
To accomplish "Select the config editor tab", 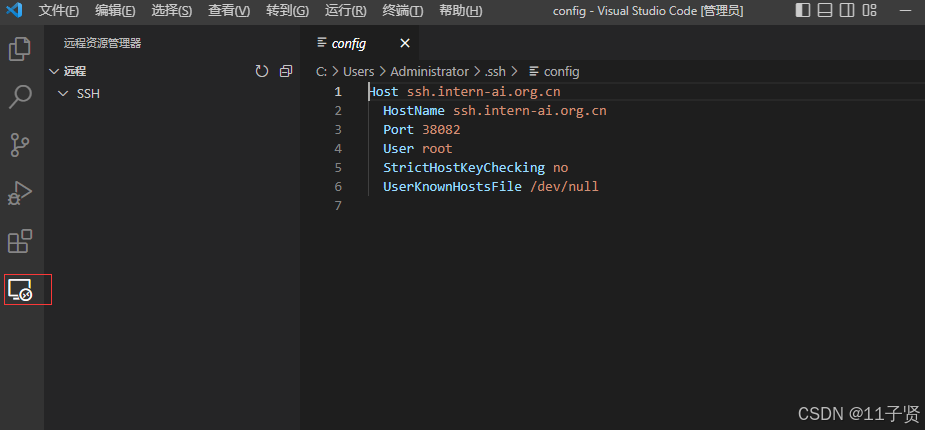I will click(360, 43).
